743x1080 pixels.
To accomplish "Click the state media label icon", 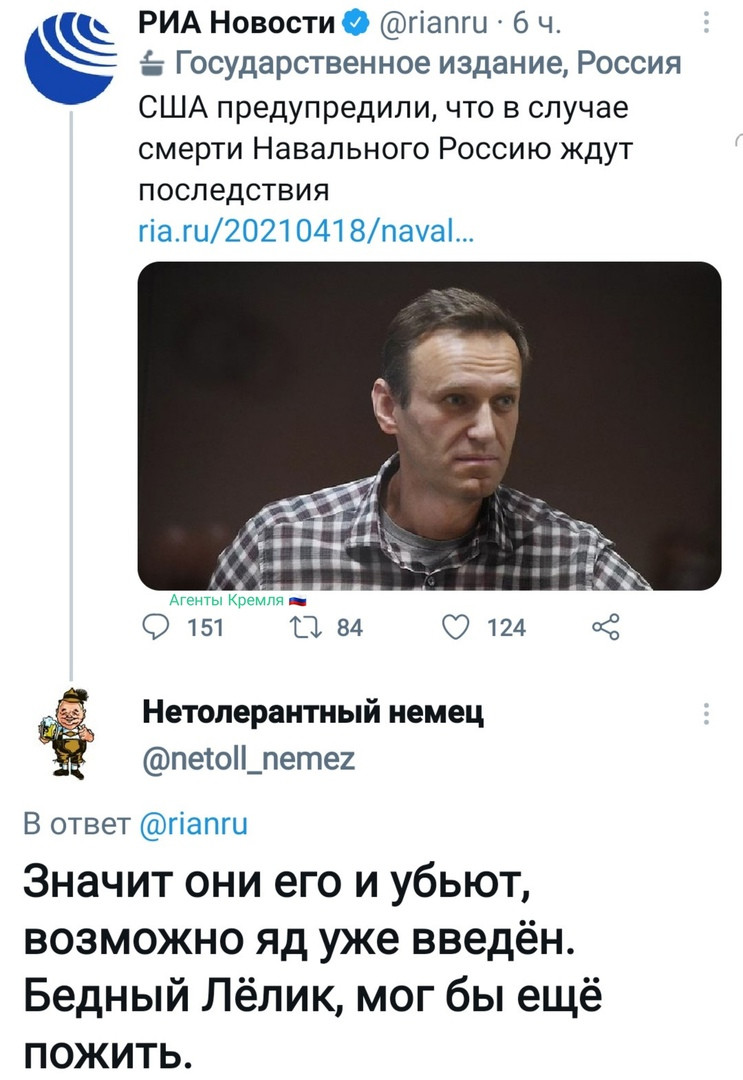I will 151,65.
